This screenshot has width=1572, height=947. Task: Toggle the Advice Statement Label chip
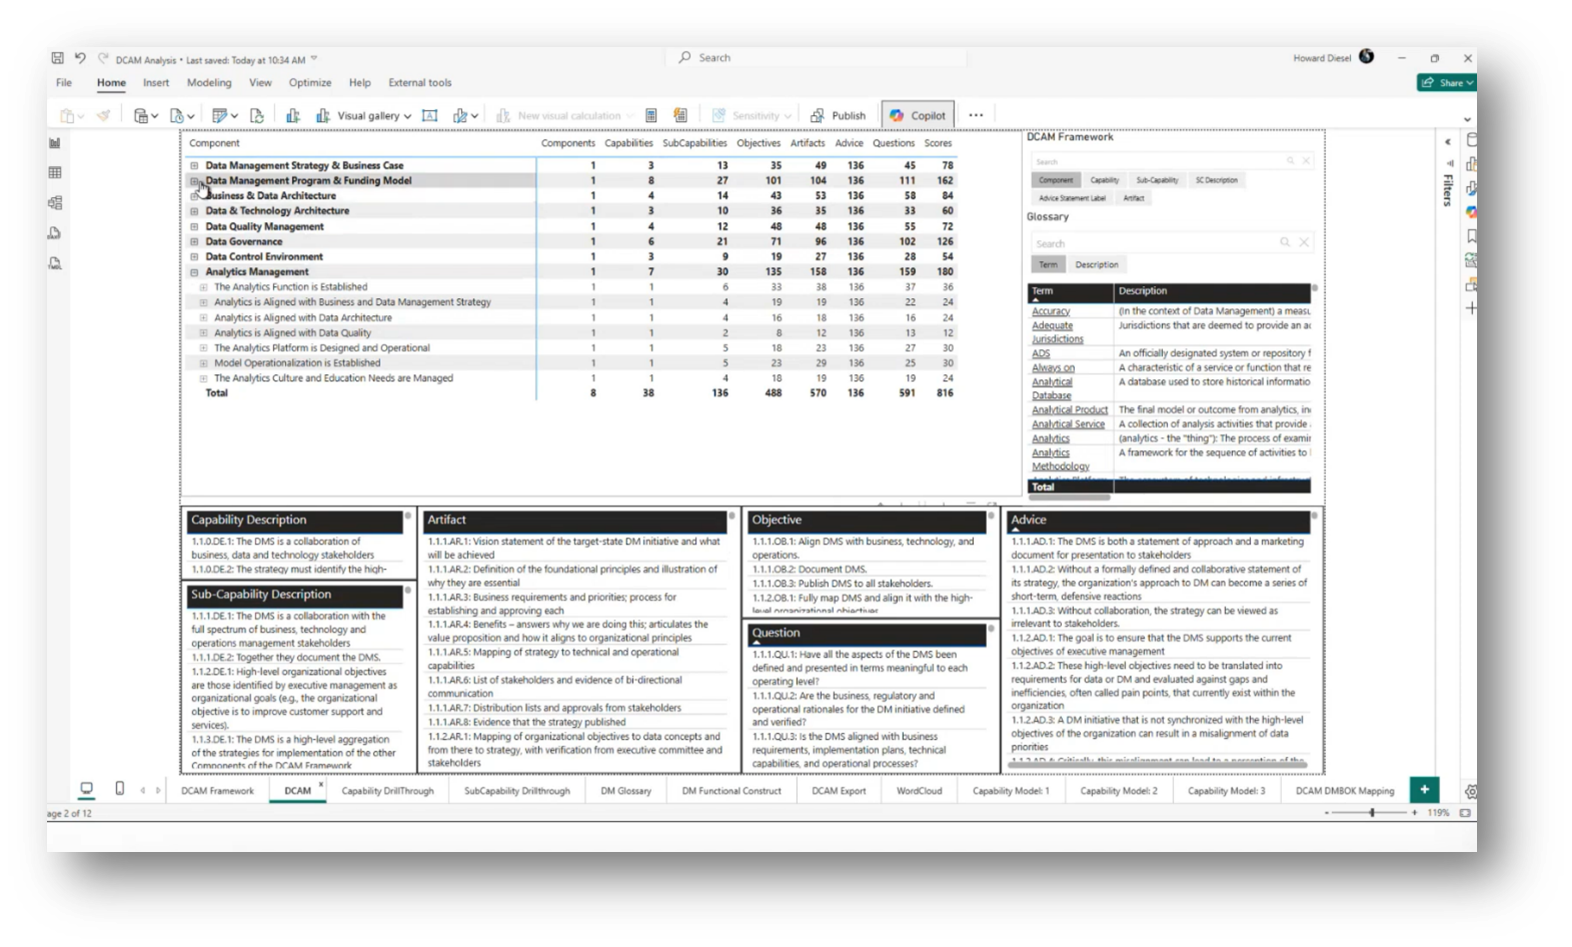(x=1072, y=198)
